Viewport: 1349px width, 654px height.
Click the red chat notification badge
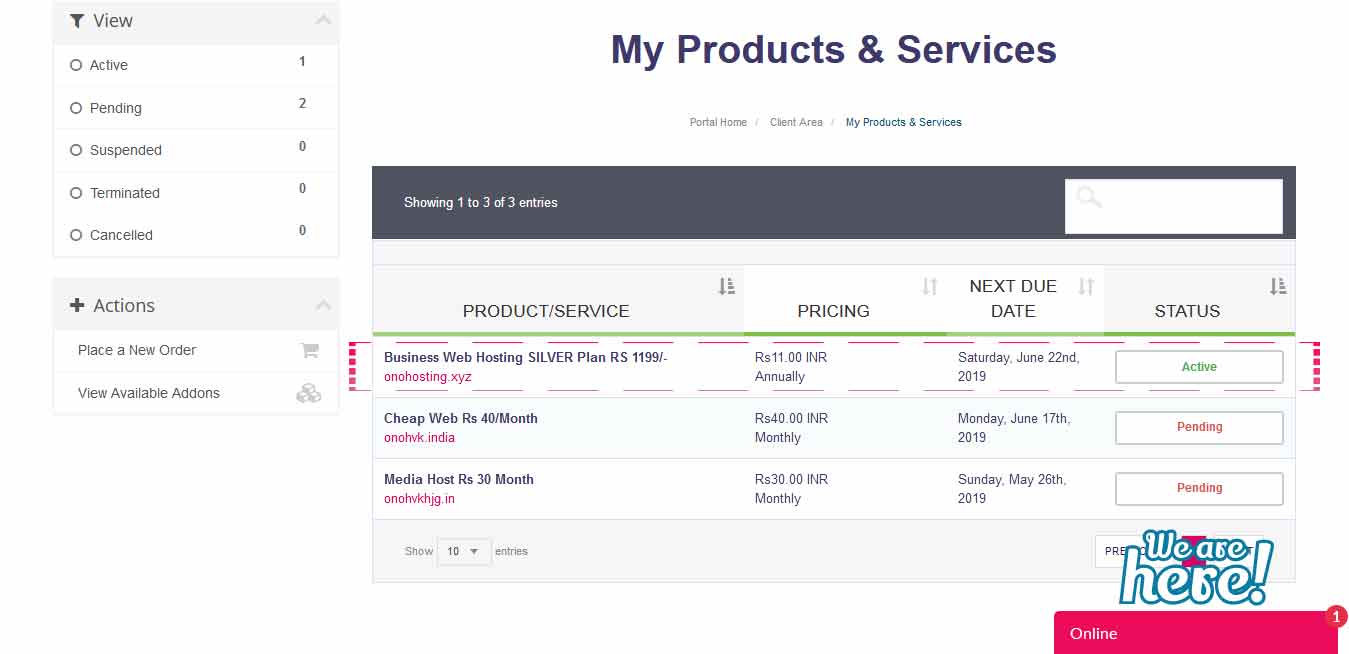(1336, 617)
